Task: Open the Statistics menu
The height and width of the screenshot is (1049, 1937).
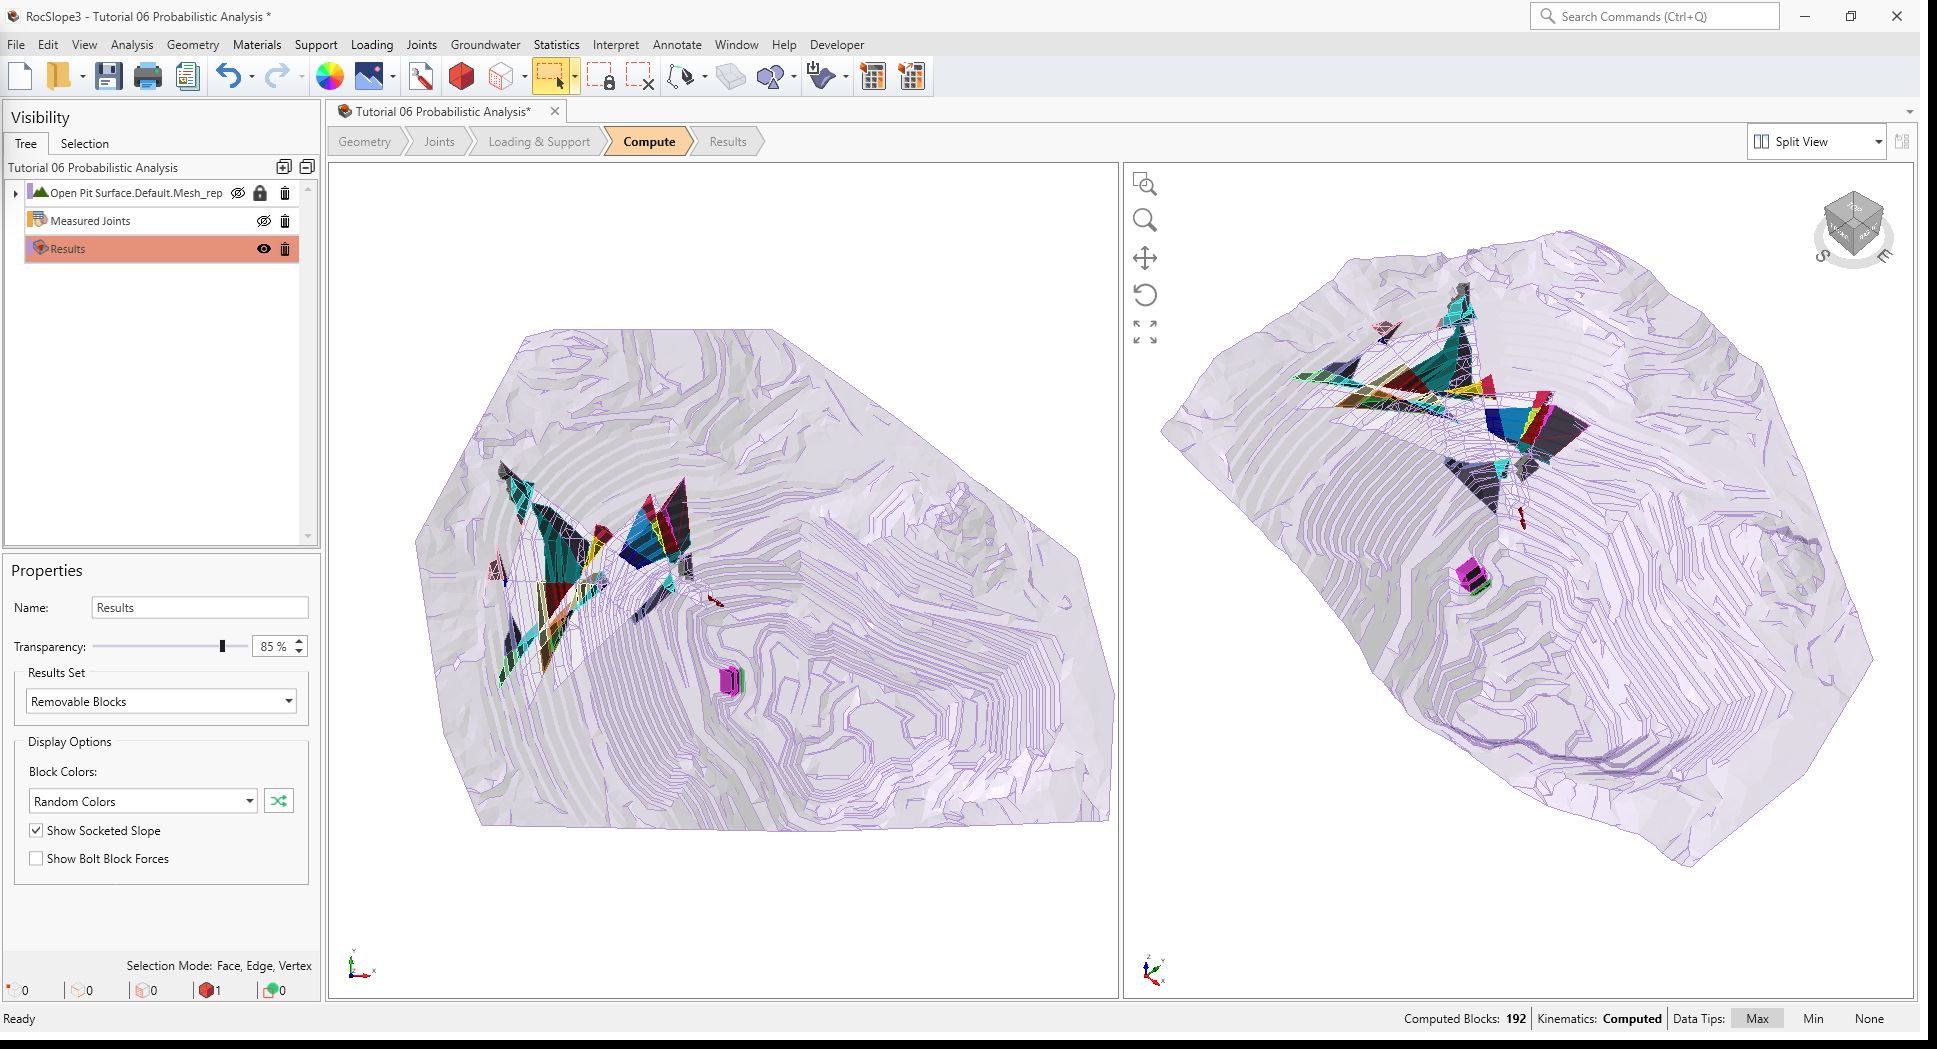Action: point(556,45)
